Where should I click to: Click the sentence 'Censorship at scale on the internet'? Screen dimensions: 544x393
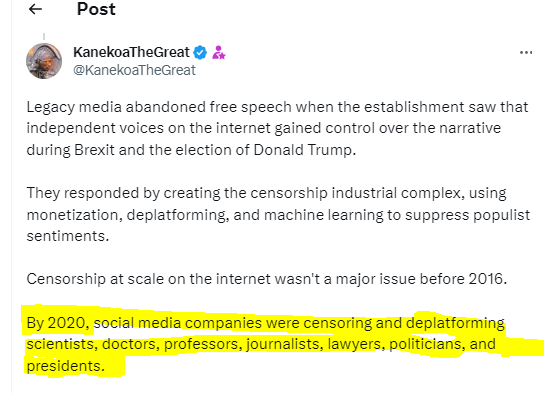[x=267, y=279]
